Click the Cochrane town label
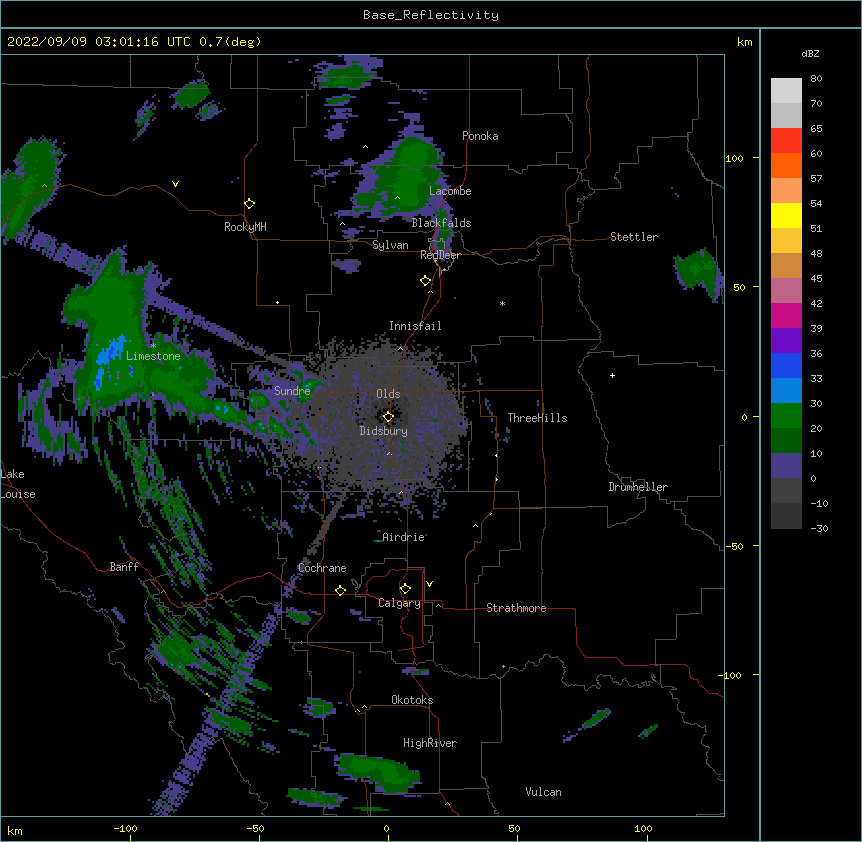The width and height of the screenshot is (862, 842). pyautogui.click(x=322, y=568)
